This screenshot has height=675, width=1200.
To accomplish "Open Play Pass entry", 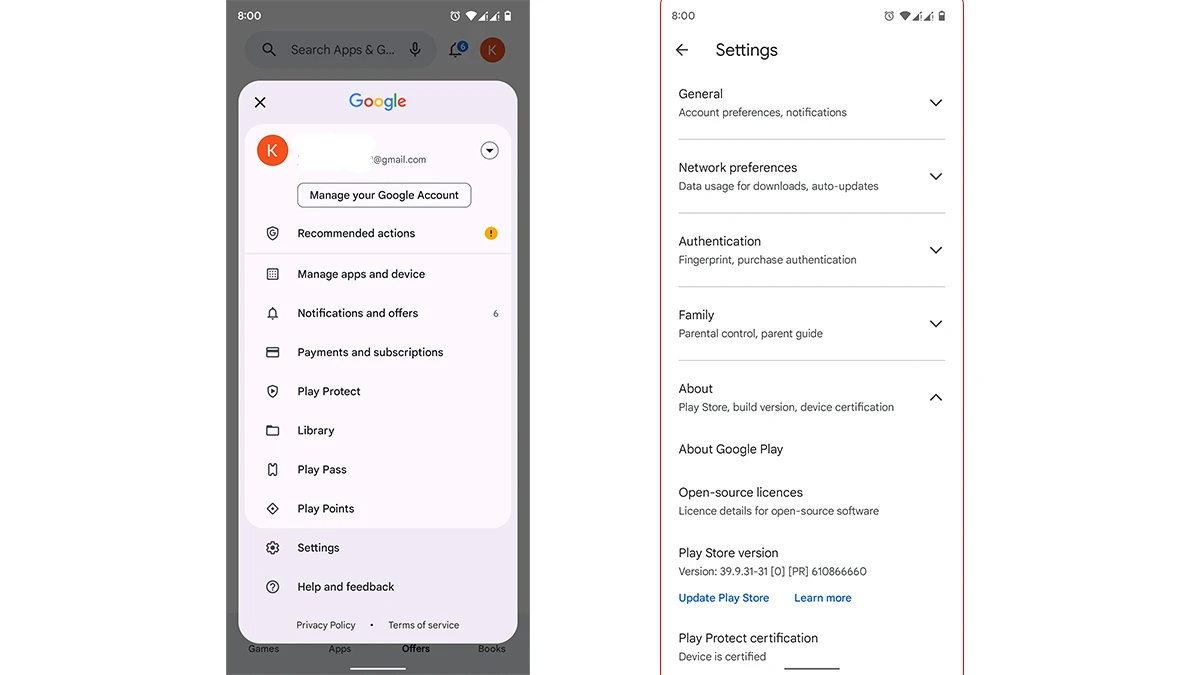I will click(378, 469).
